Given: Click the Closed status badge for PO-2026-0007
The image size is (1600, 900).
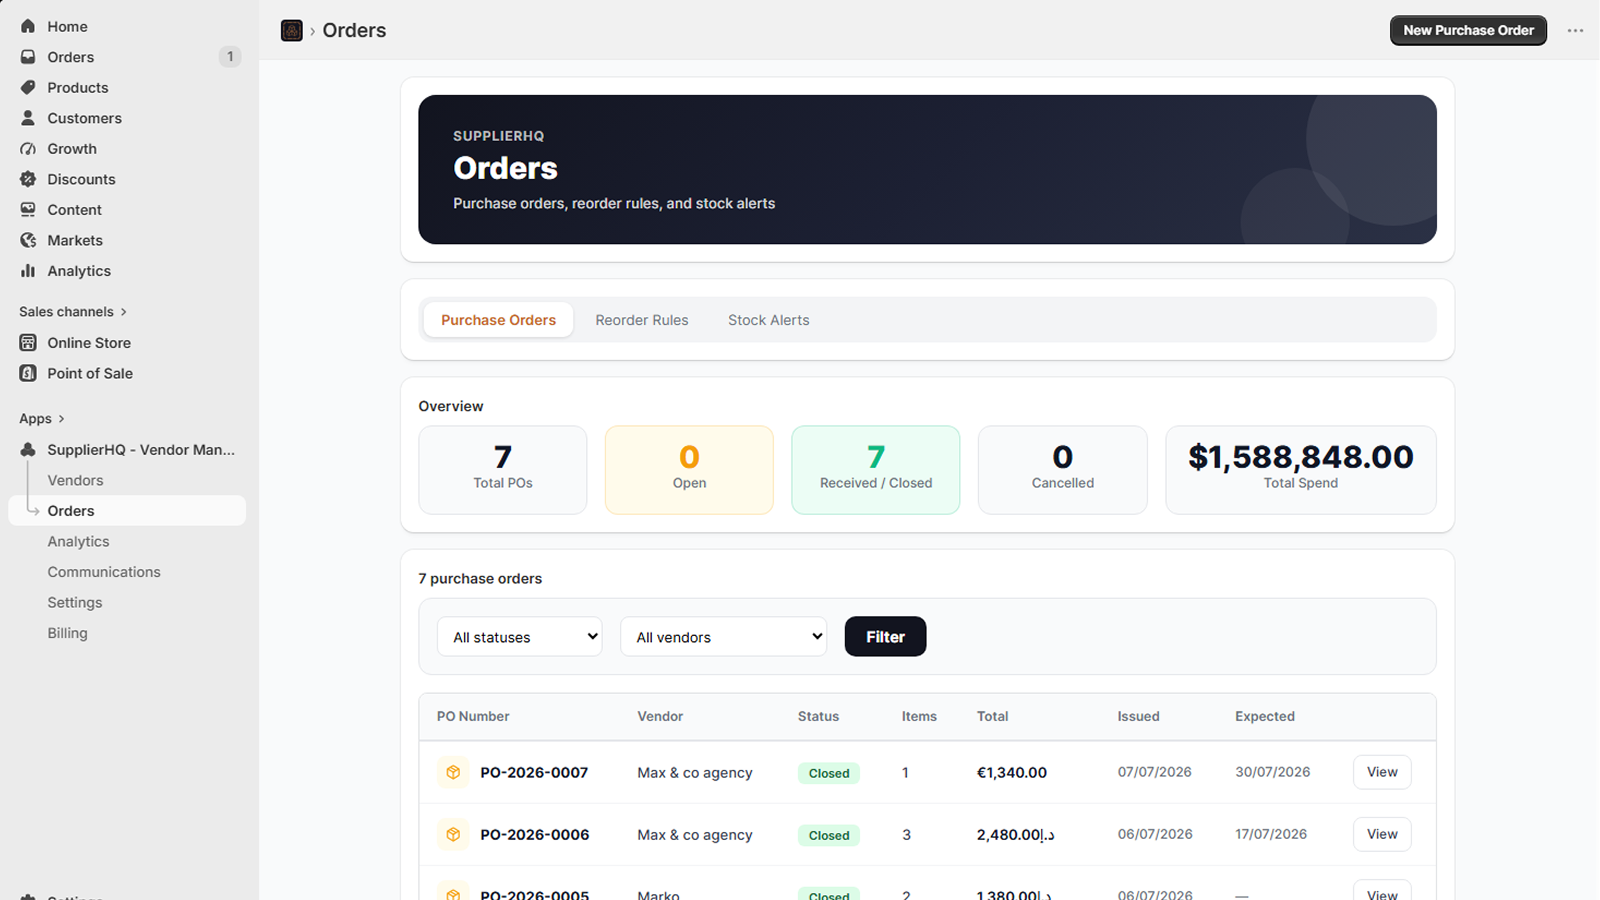Looking at the screenshot, I should pyautogui.click(x=829, y=773).
